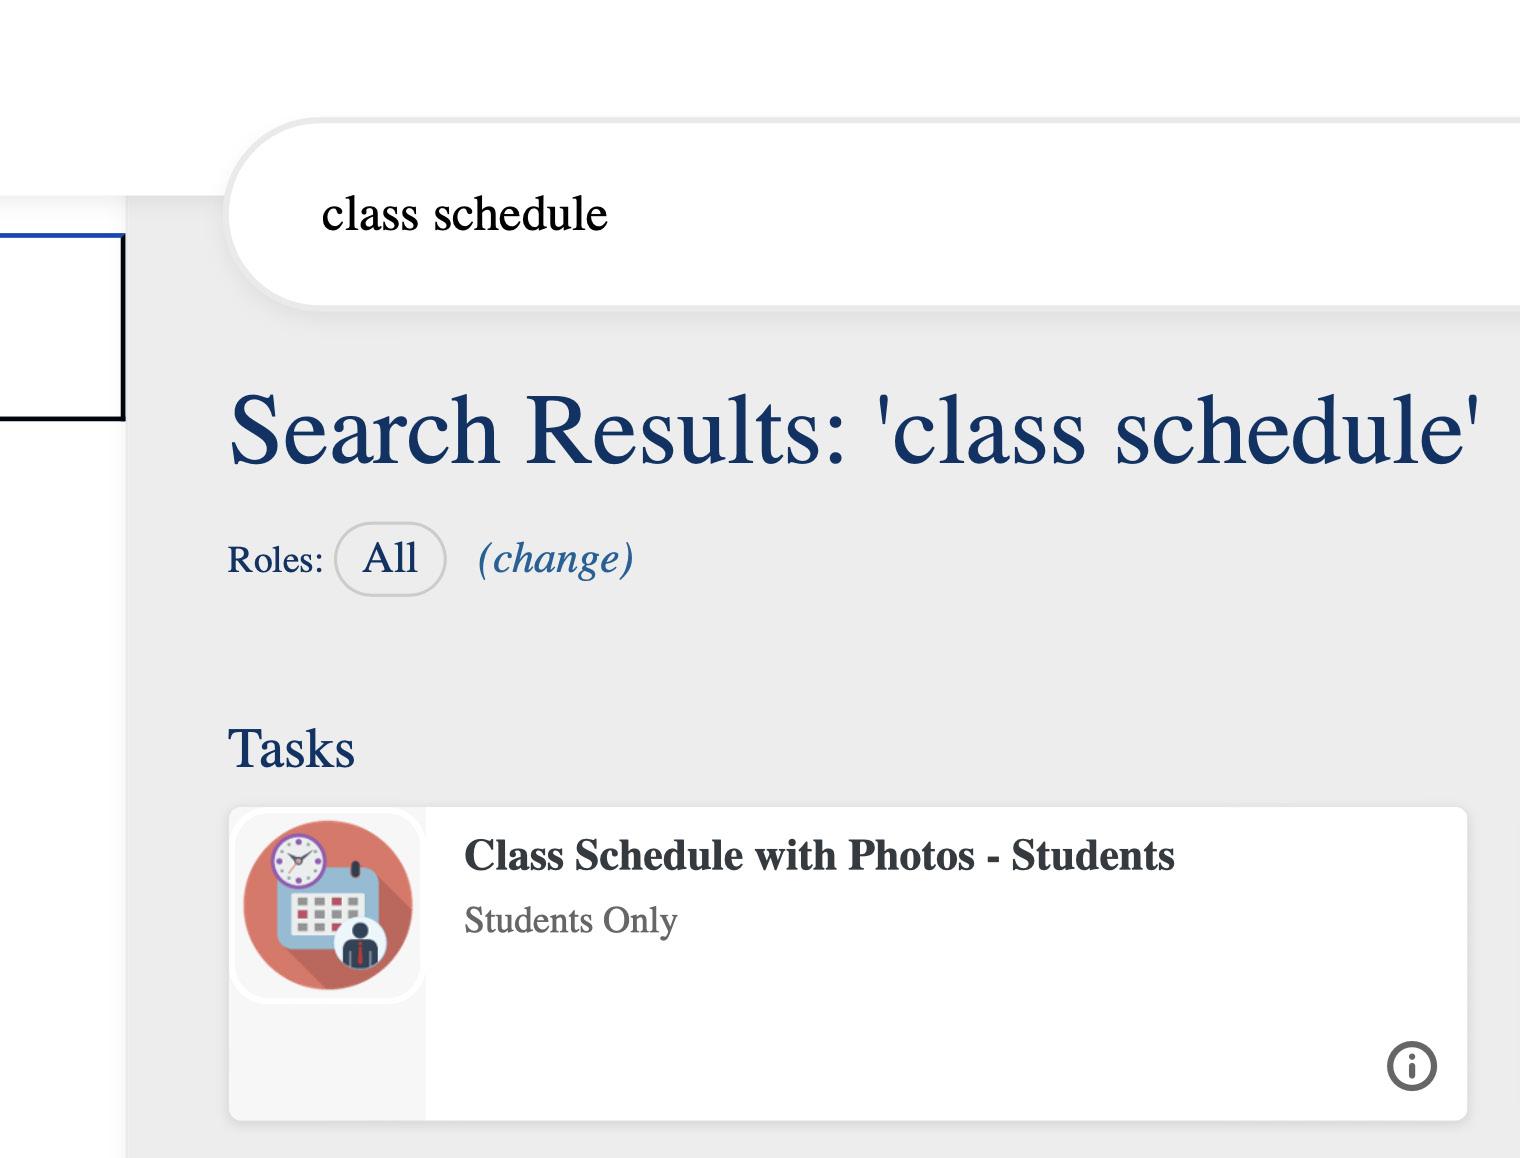Click the gray tile beneath the task icon
The width and height of the screenshot is (1520, 1158).
point(328,1060)
